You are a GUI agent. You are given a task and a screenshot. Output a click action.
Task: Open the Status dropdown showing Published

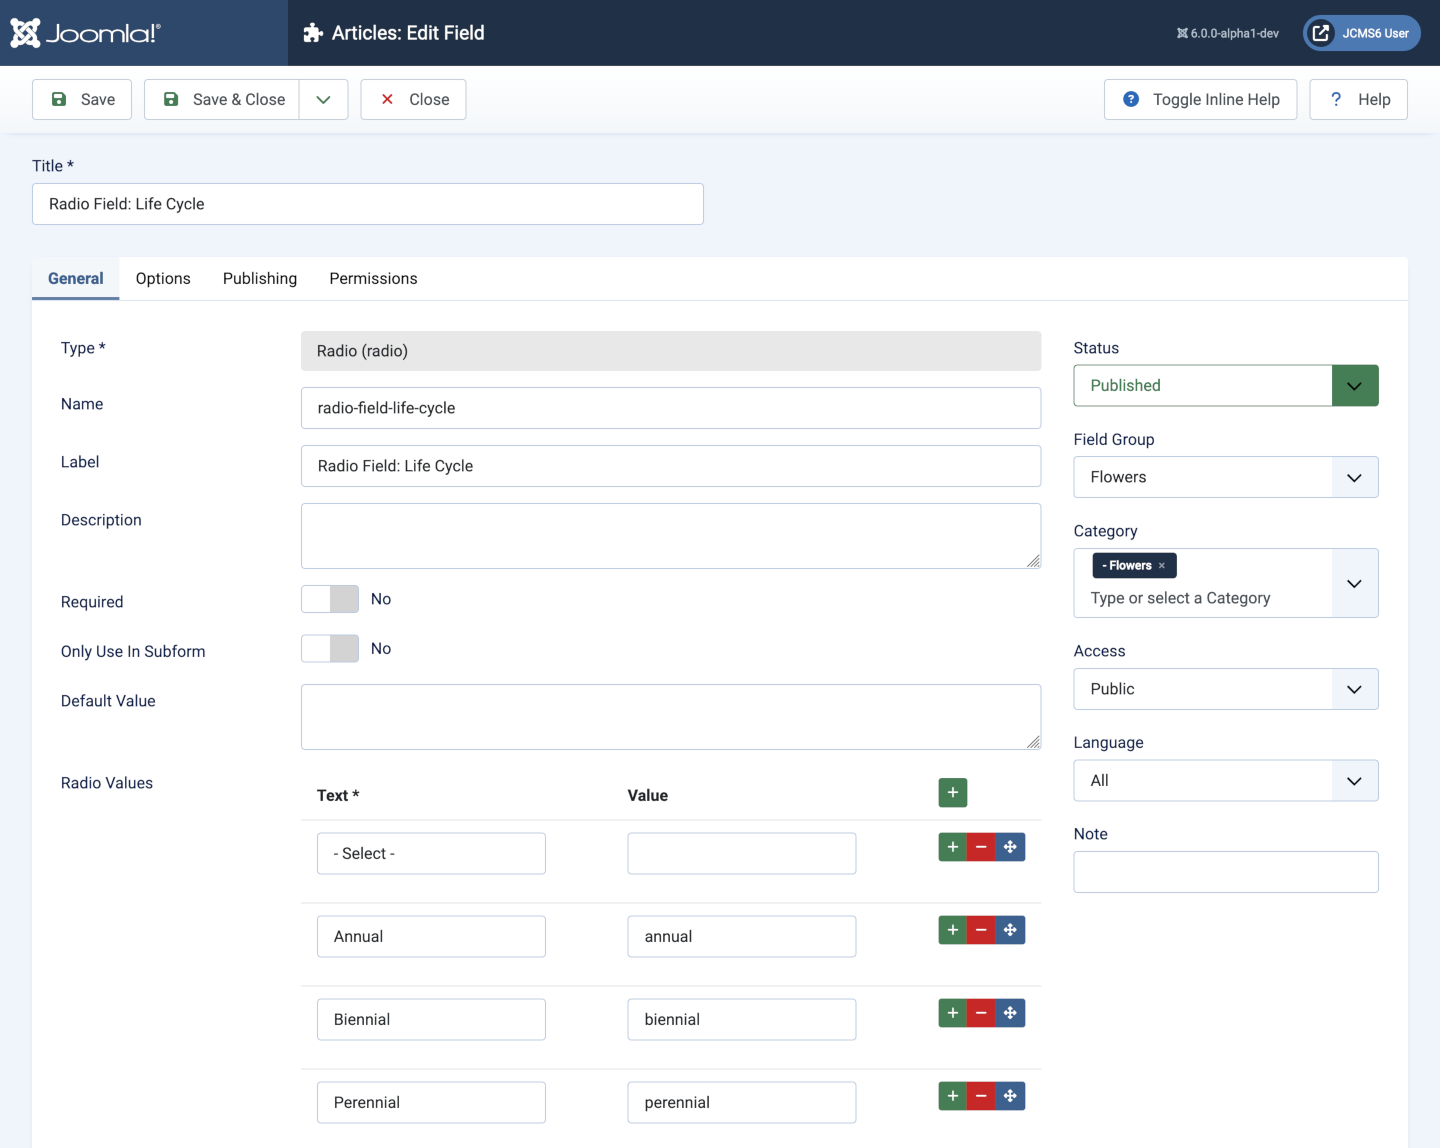[x=1225, y=386]
